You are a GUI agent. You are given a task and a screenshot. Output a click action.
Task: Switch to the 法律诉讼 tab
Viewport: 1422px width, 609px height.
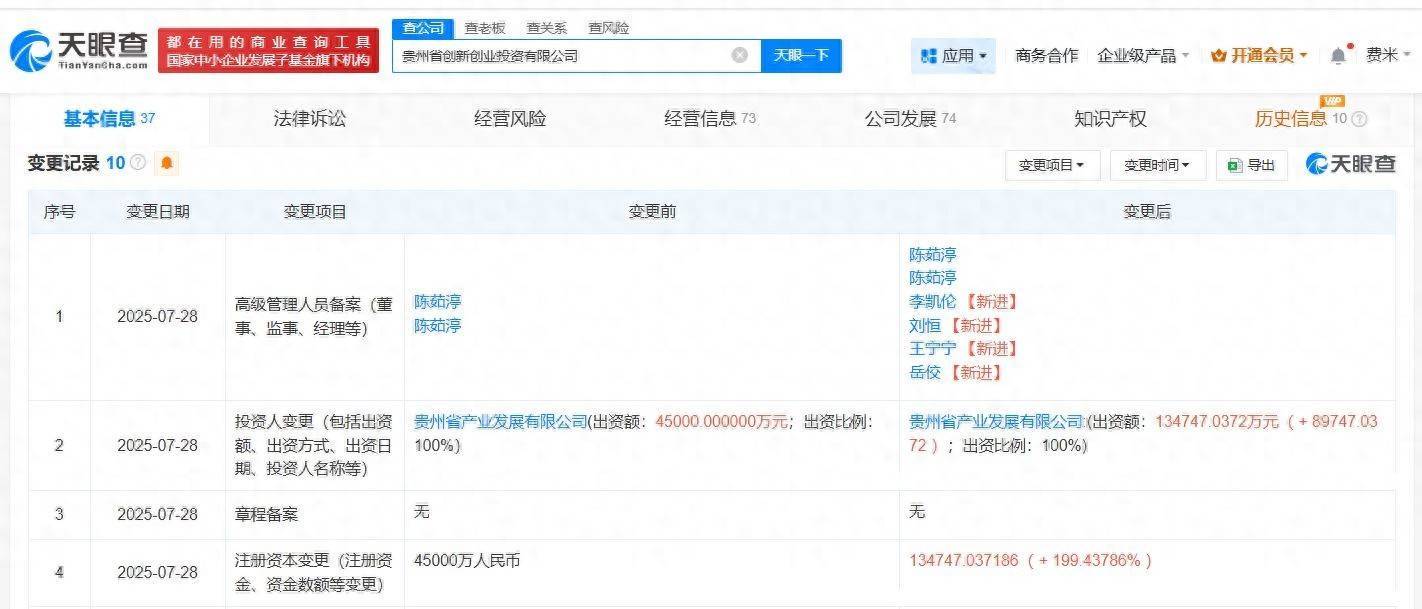310,119
